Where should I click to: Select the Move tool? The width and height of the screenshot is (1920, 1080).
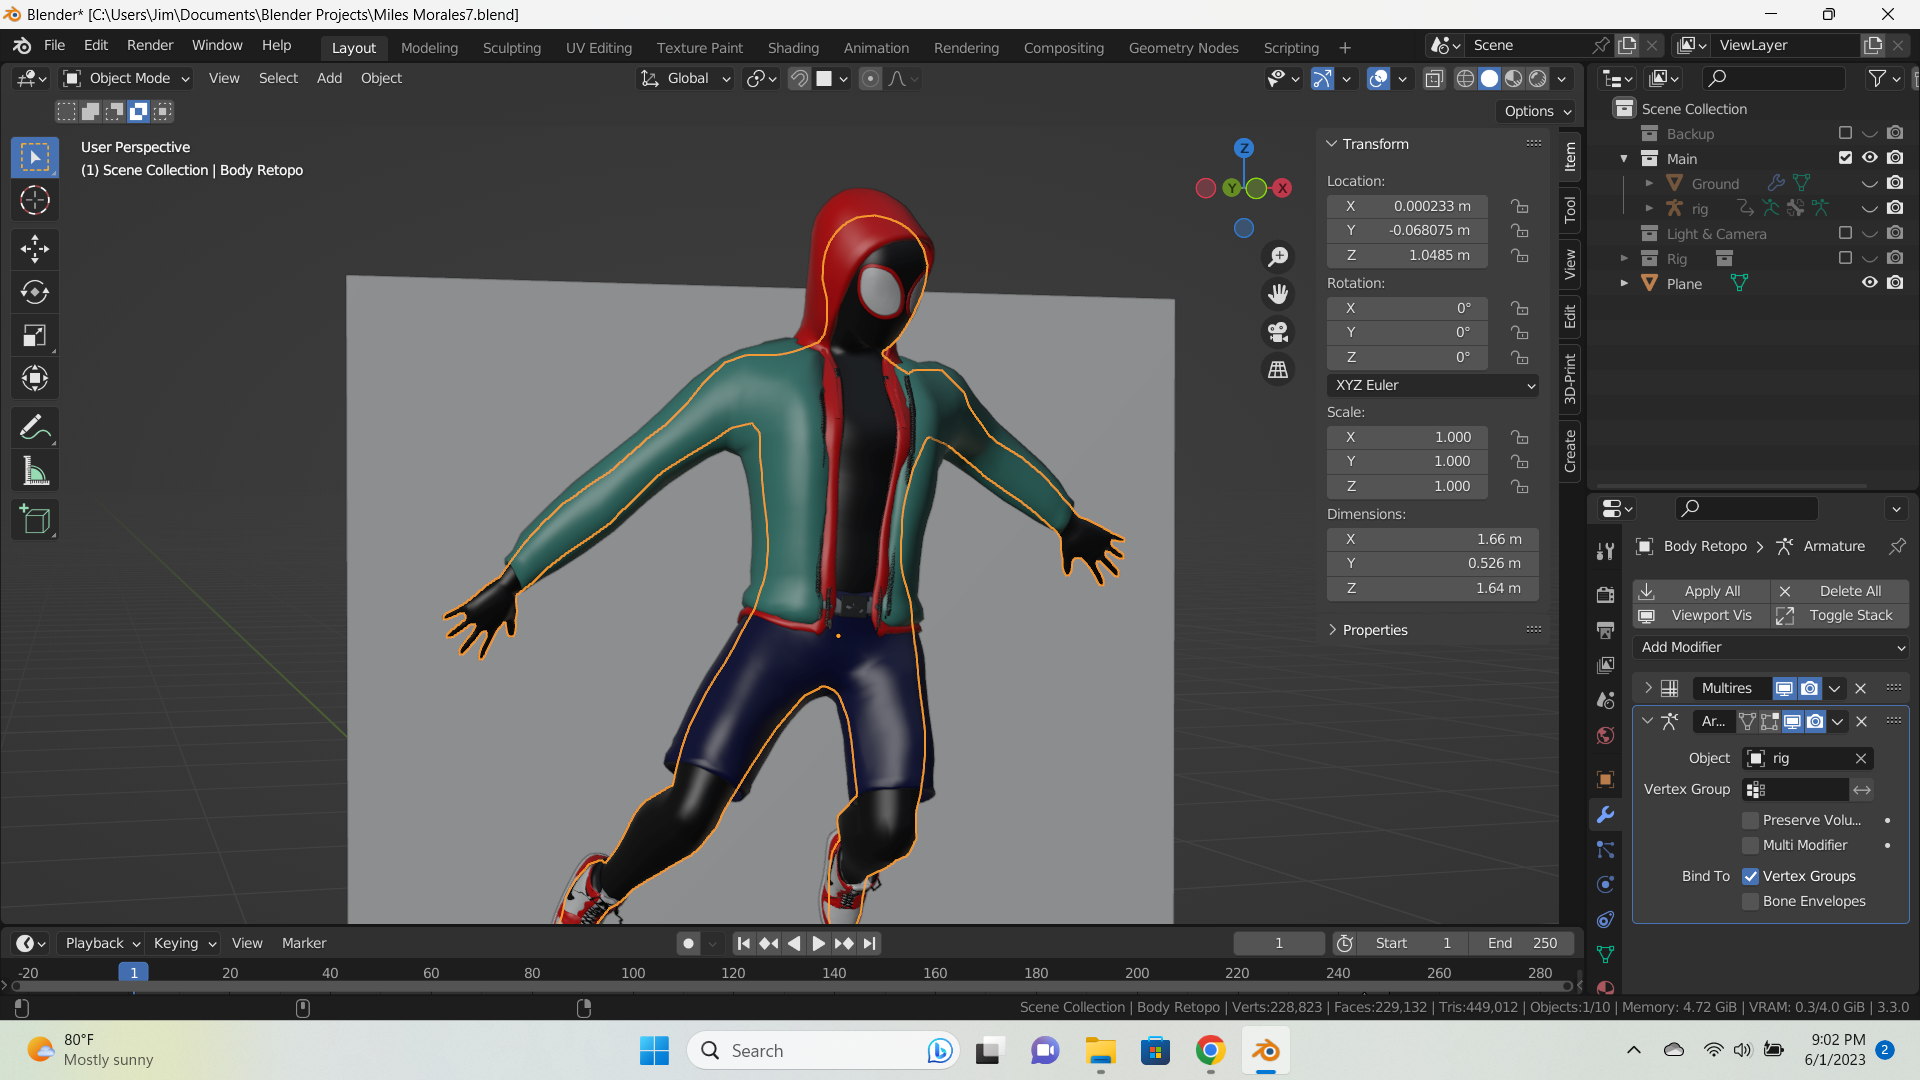tap(35, 248)
